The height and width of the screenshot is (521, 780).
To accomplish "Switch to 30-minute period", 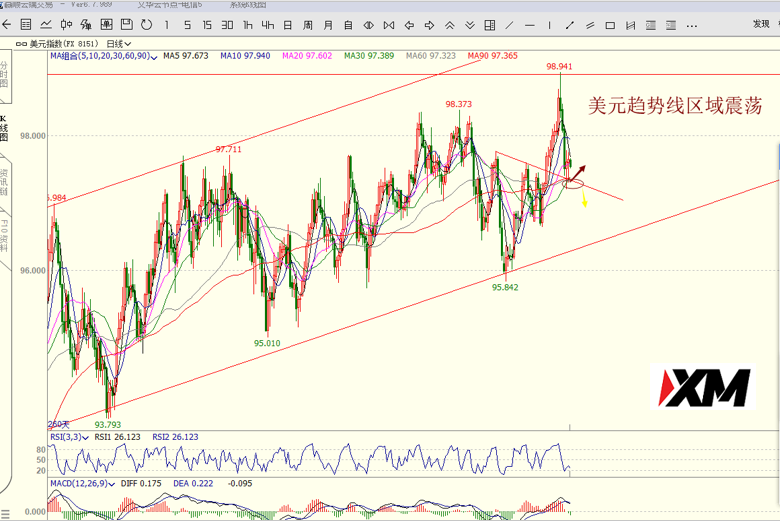I will tap(227, 25).
